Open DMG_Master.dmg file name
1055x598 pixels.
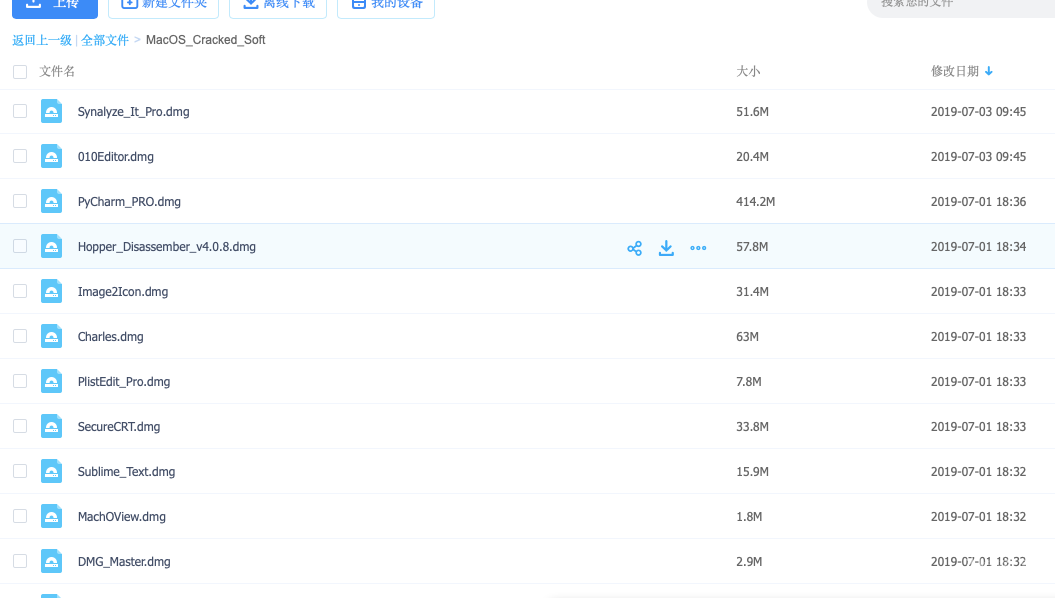click(124, 562)
